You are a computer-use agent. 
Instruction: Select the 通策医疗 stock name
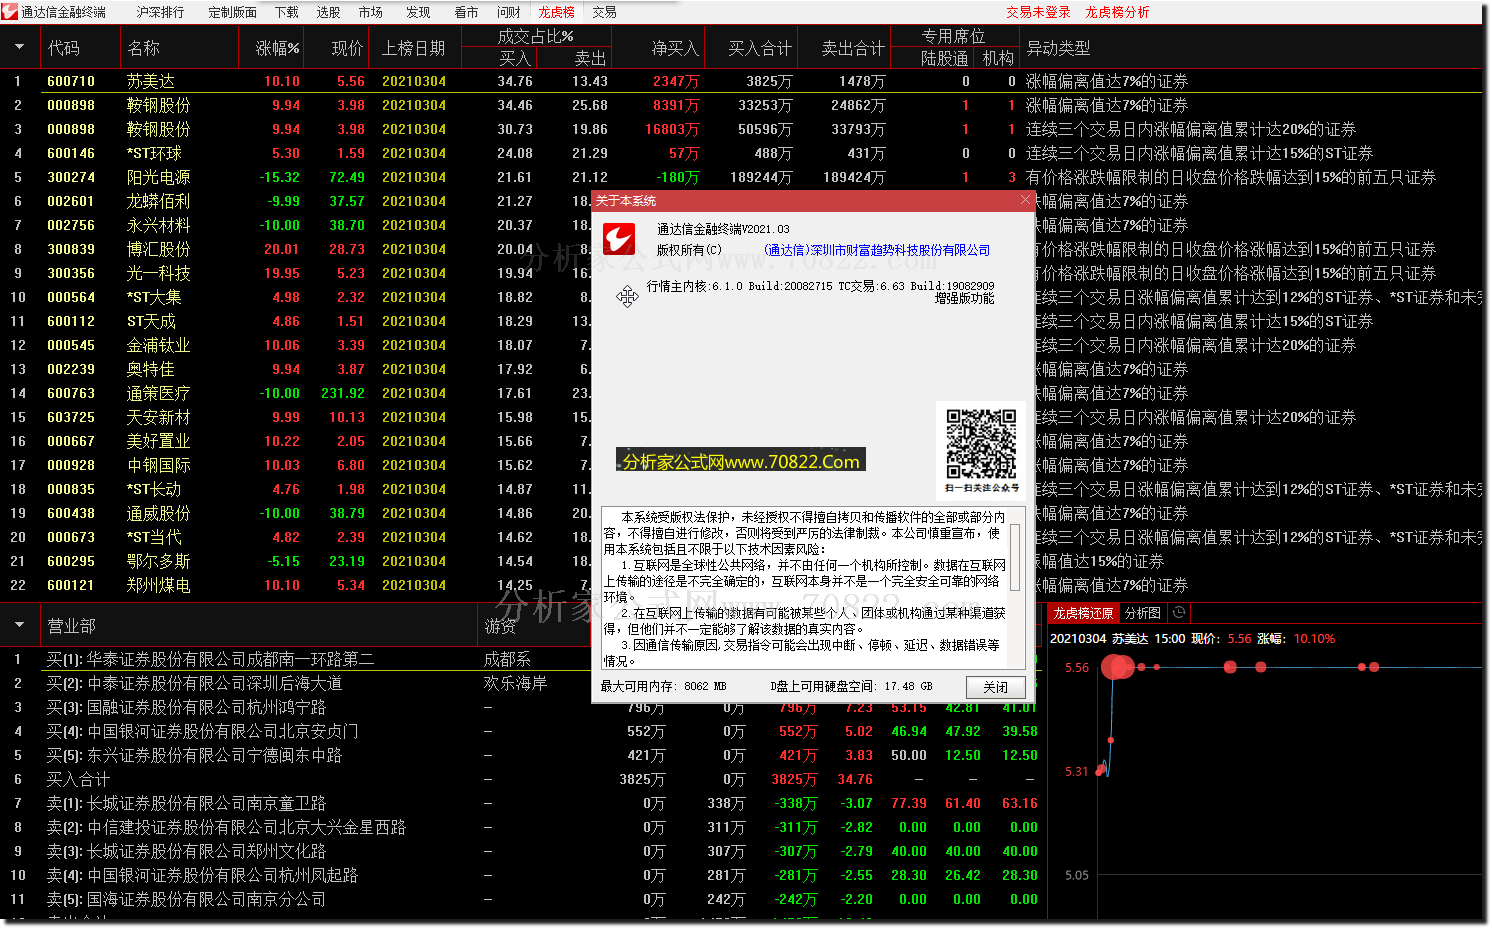[158, 393]
